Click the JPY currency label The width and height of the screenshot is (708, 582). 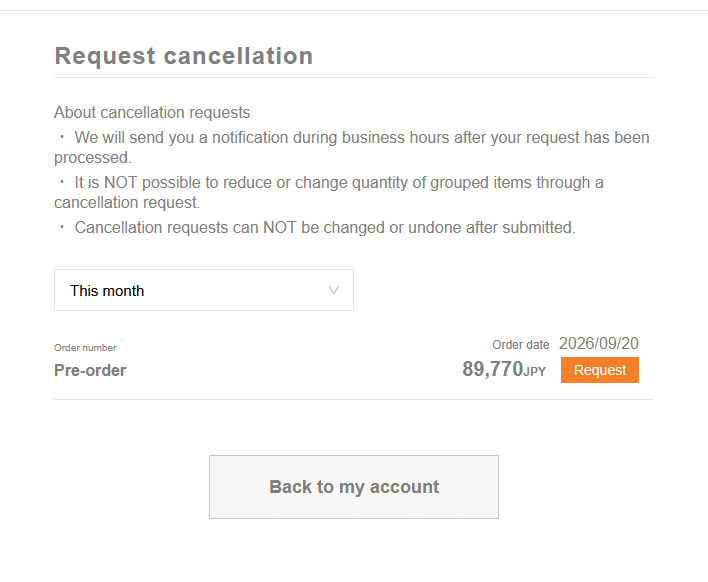pyautogui.click(x=535, y=372)
